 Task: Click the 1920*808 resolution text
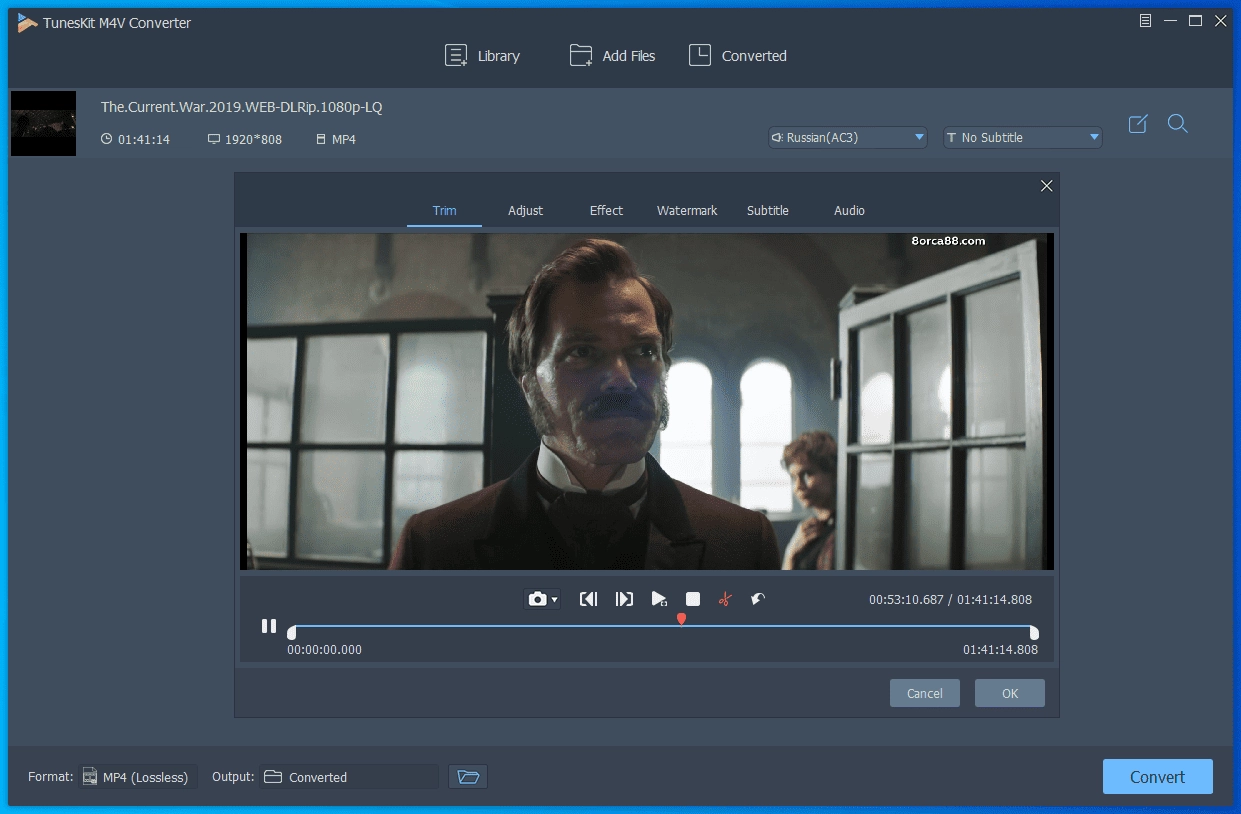[x=253, y=139]
